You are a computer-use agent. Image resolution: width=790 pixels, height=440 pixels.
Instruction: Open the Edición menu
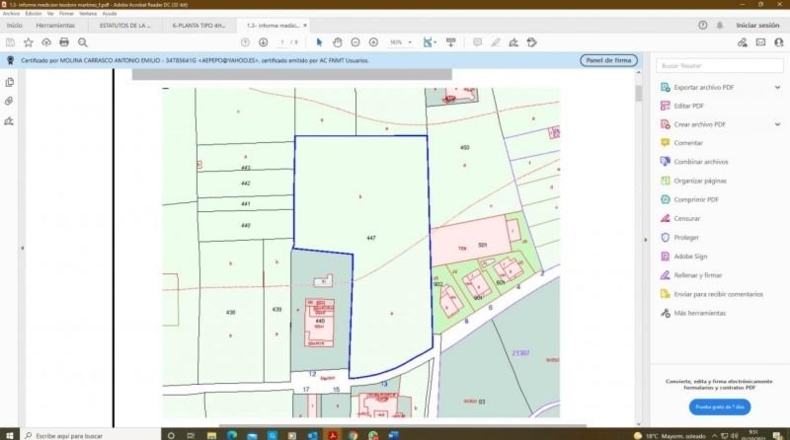coord(33,14)
